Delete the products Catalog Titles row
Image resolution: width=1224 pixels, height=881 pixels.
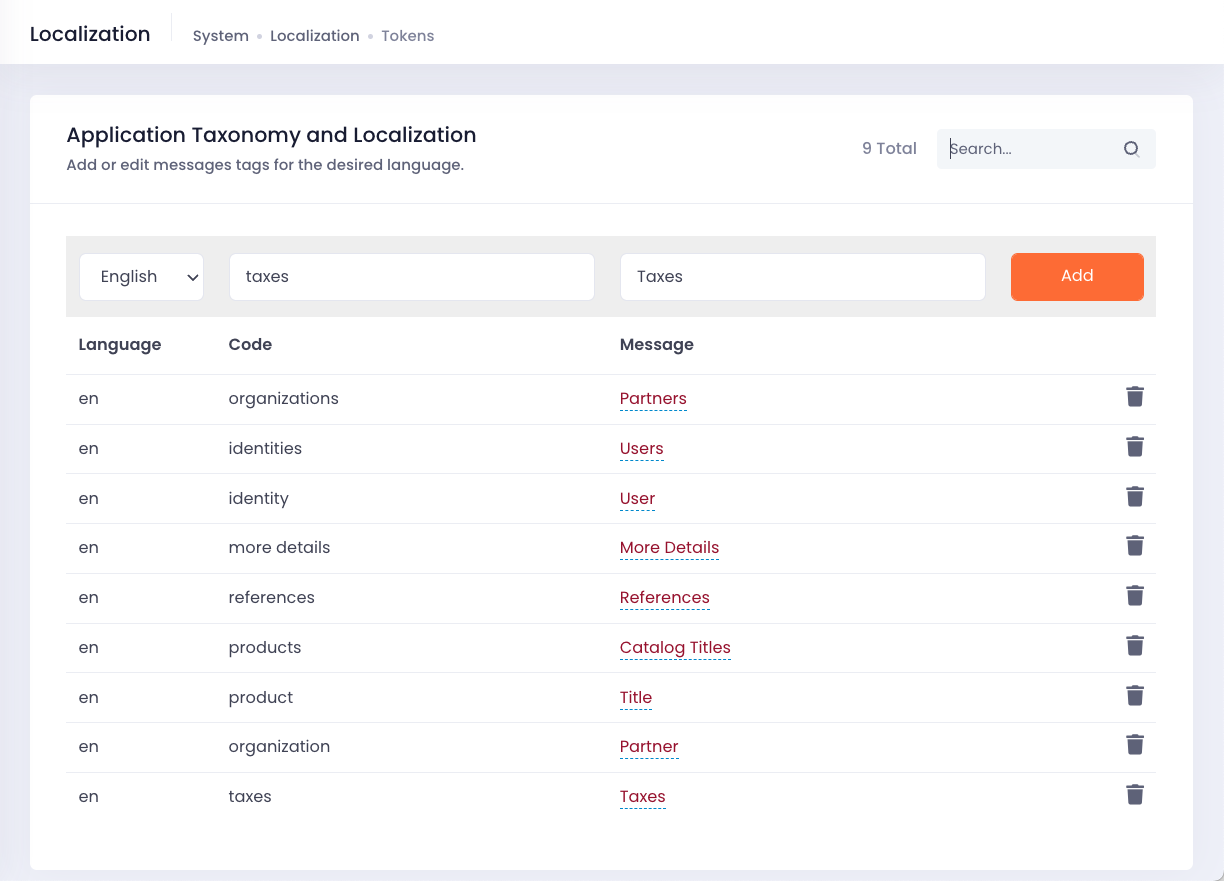click(1135, 646)
